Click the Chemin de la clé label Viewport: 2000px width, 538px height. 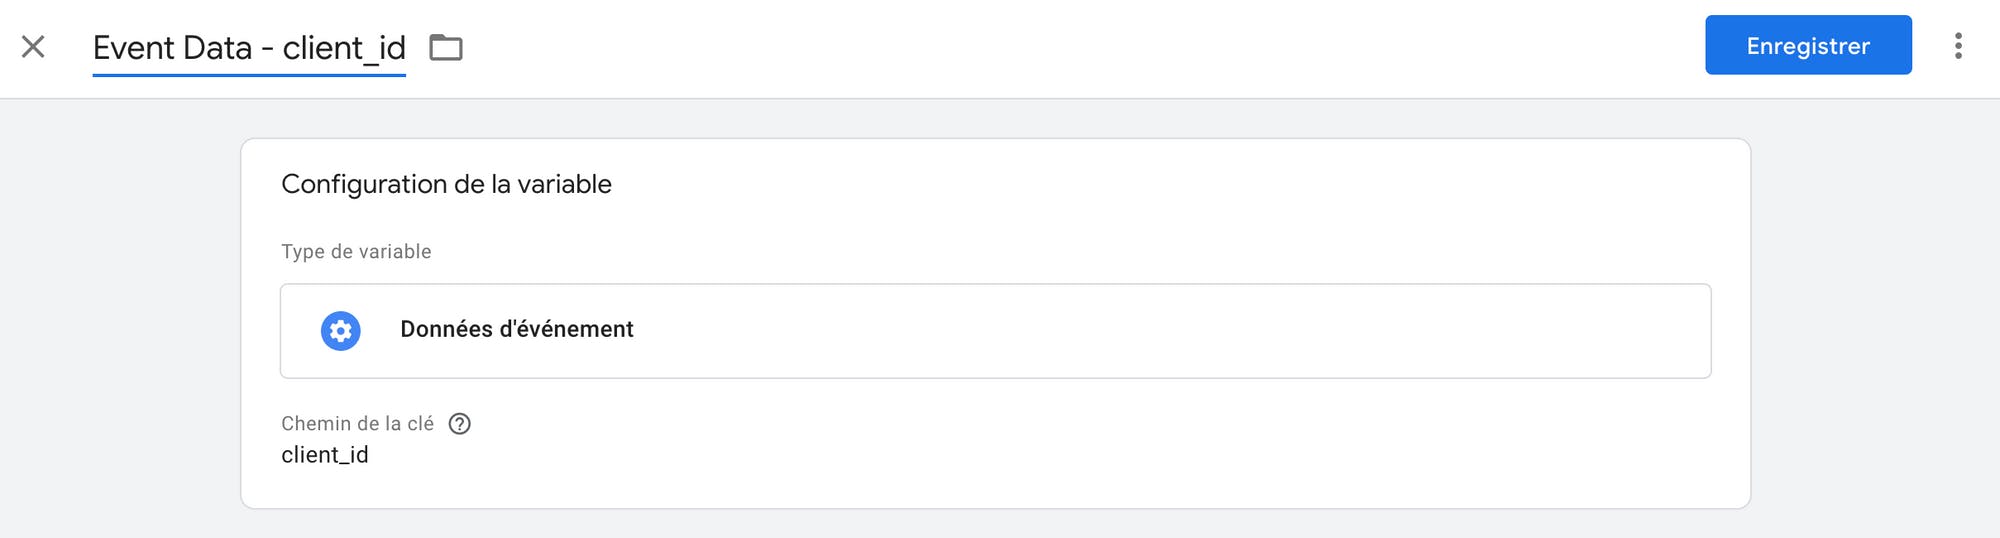click(x=357, y=424)
